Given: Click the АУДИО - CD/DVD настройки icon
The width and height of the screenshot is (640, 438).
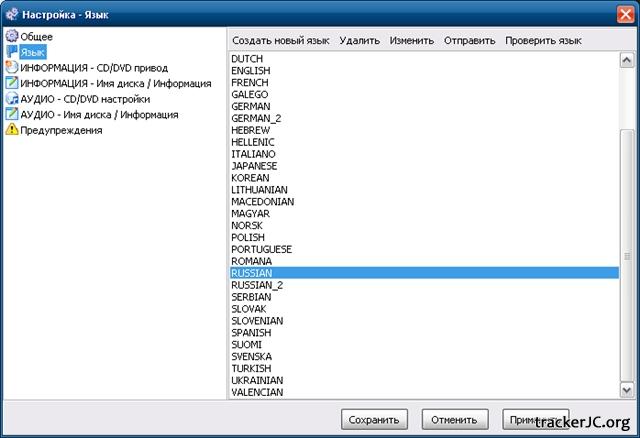Looking at the screenshot, I should click(x=11, y=99).
